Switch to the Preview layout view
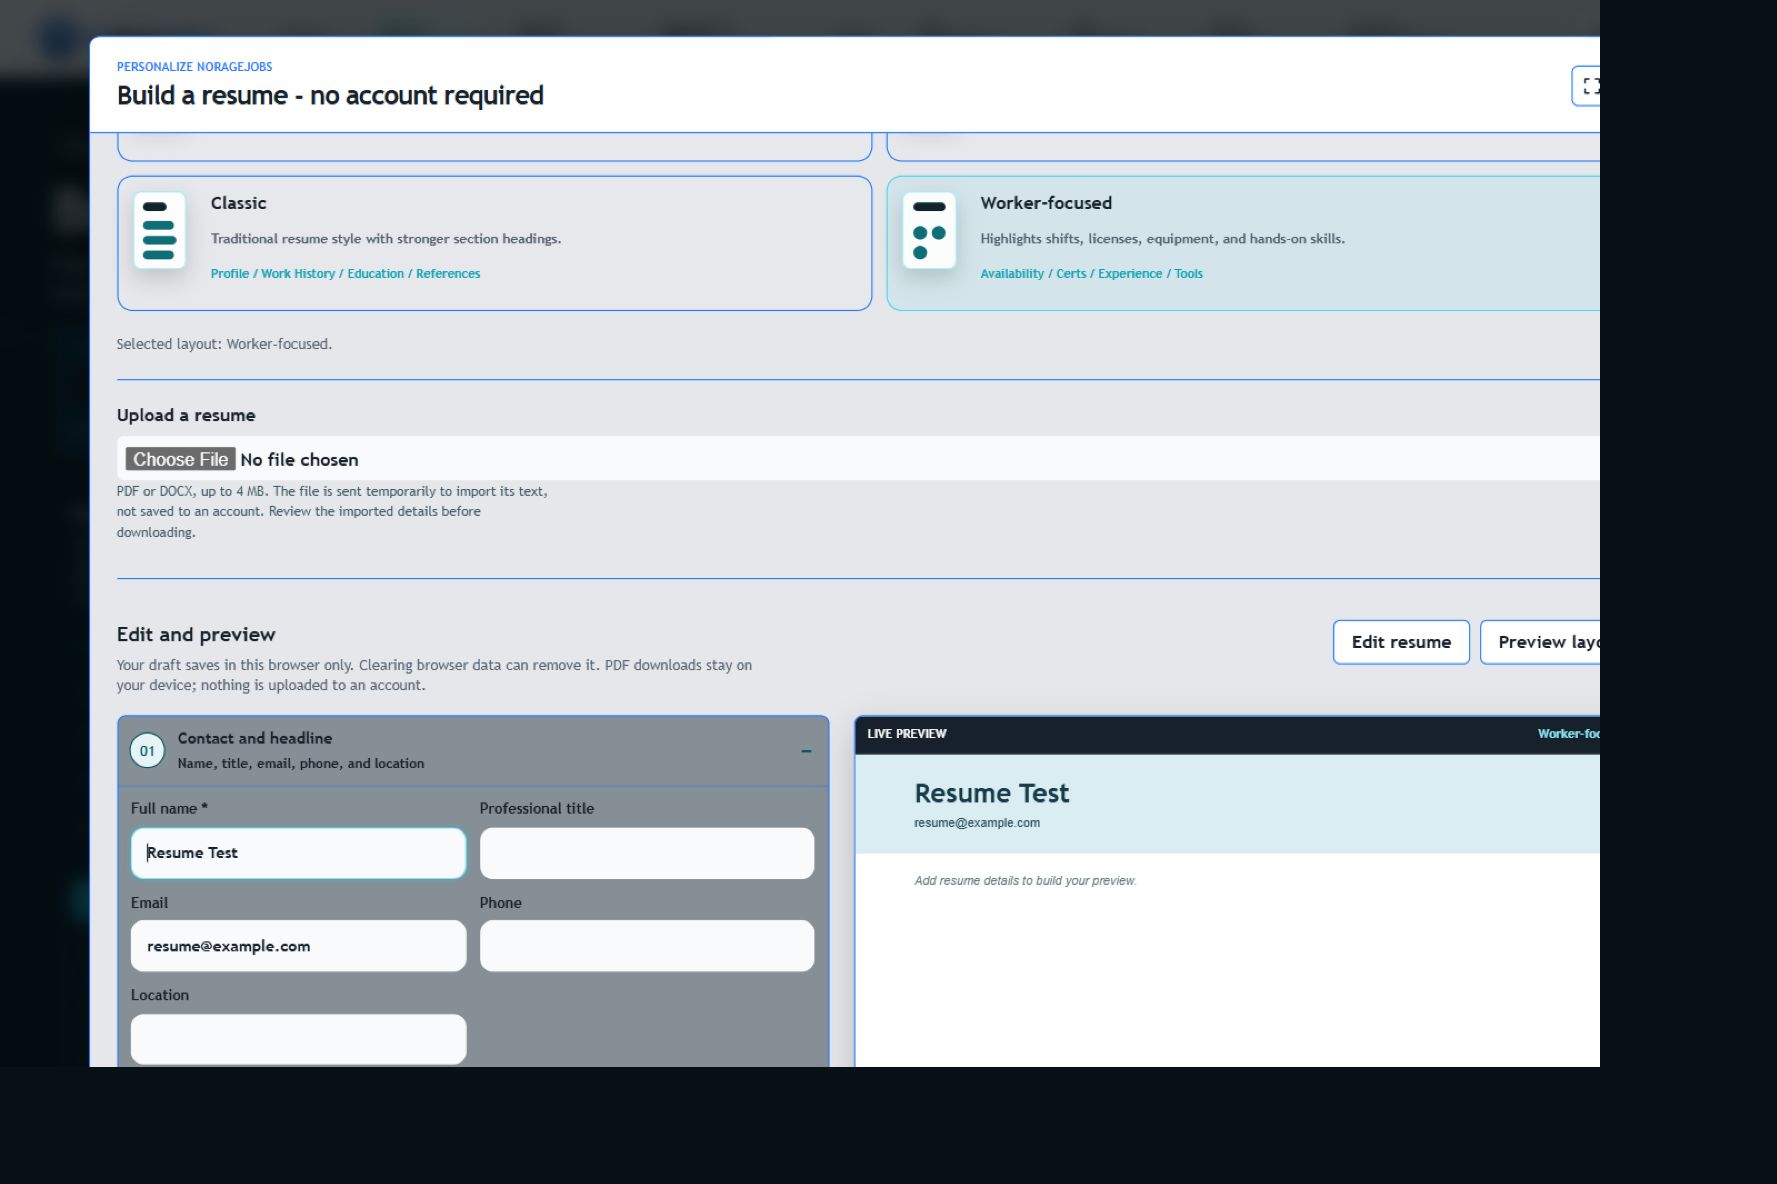The image size is (1777, 1184). click(x=1540, y=642)
